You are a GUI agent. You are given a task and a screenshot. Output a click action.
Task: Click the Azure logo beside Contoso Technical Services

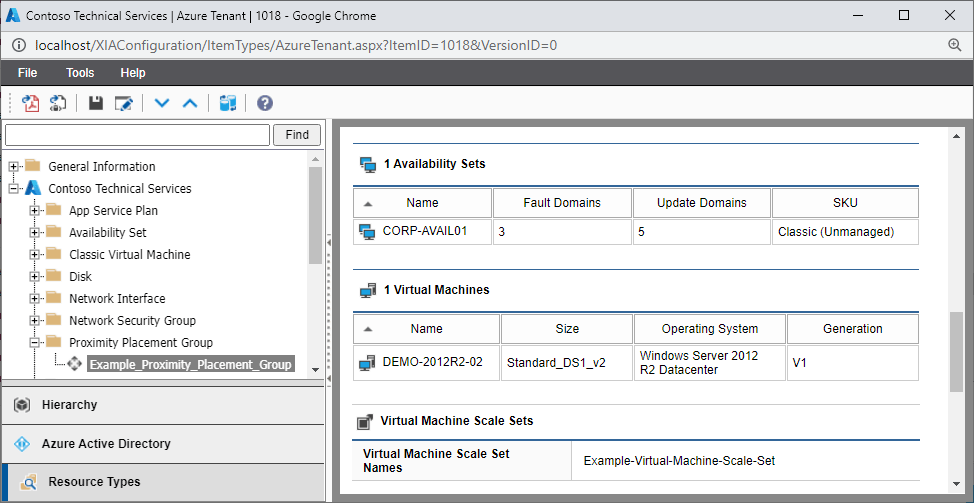[x=33, y=188]
